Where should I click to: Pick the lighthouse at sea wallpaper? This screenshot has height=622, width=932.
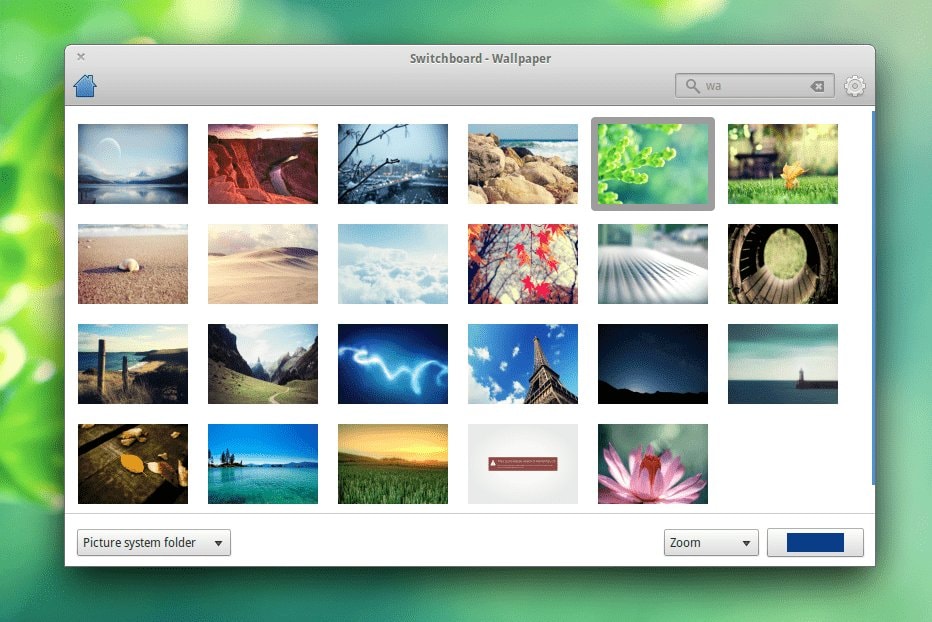tap(782, 363)
